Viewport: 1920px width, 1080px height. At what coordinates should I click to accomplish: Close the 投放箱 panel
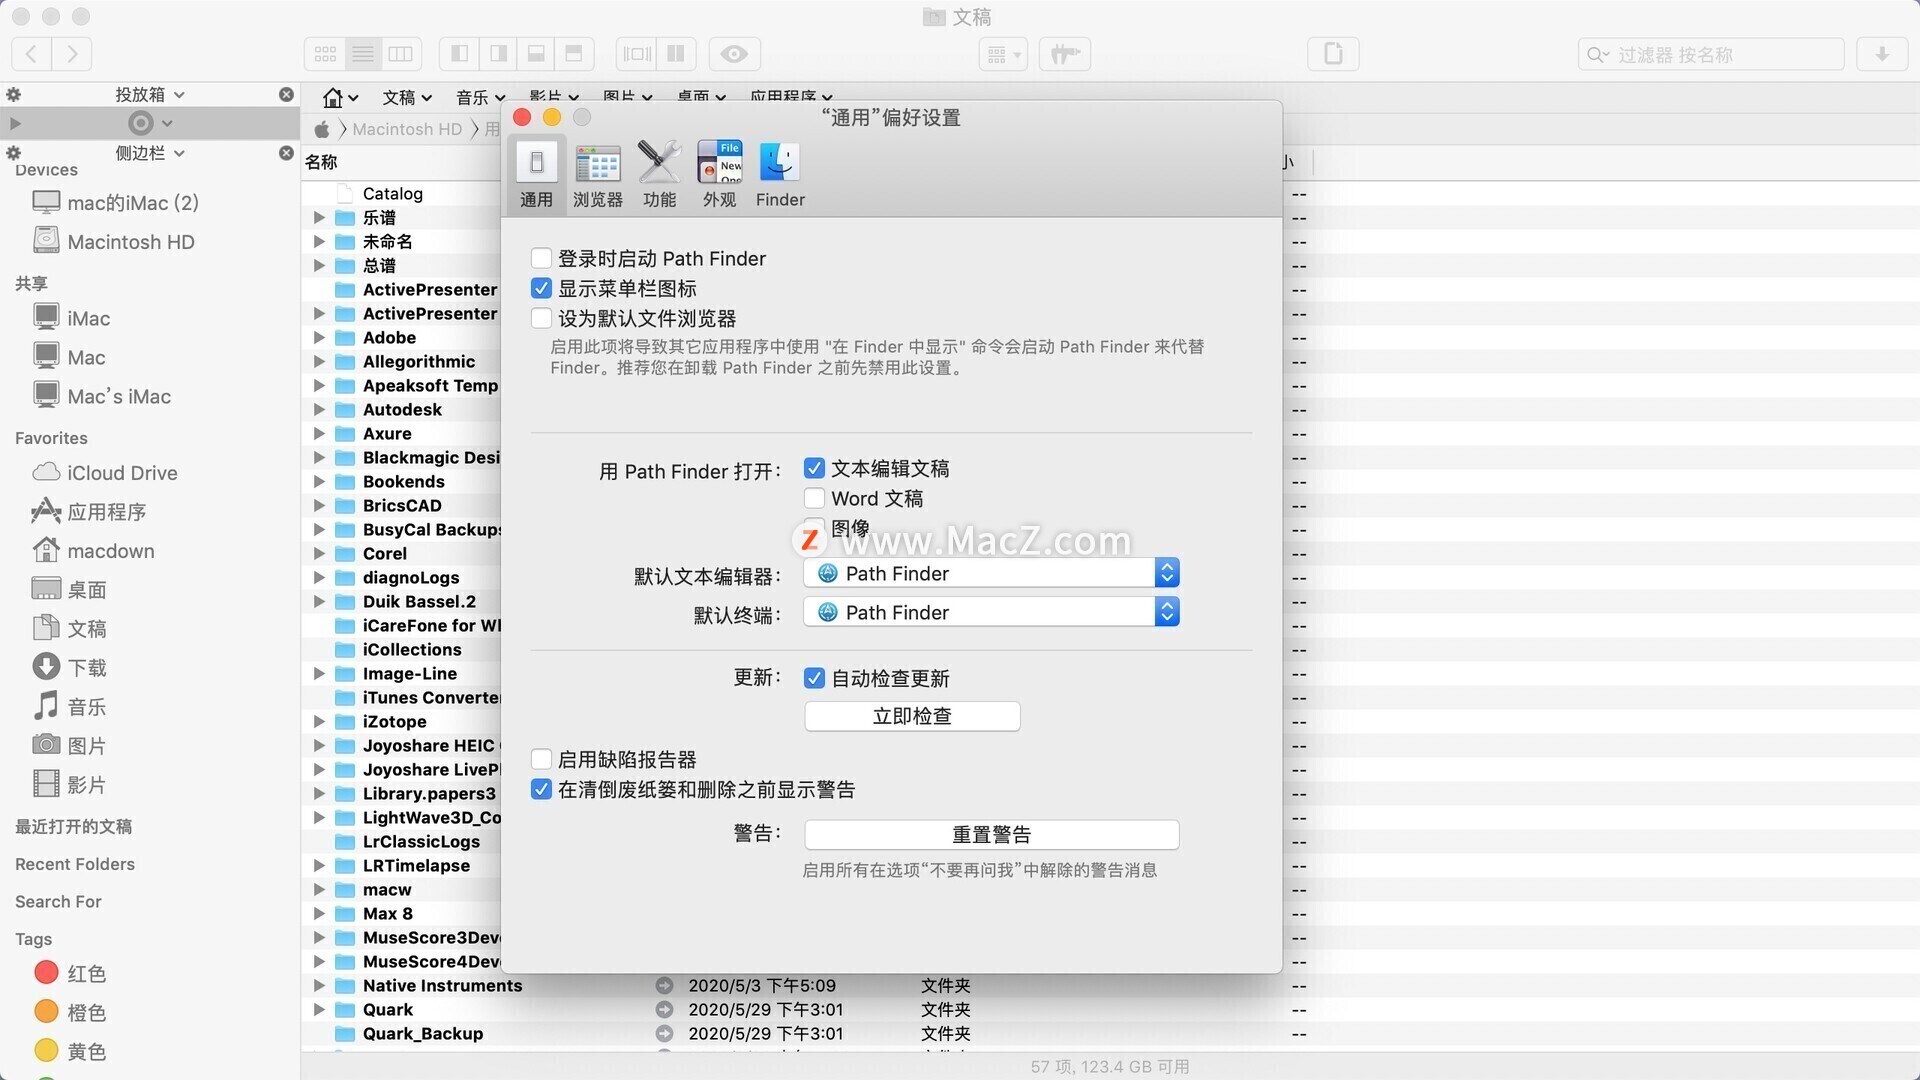286,94
